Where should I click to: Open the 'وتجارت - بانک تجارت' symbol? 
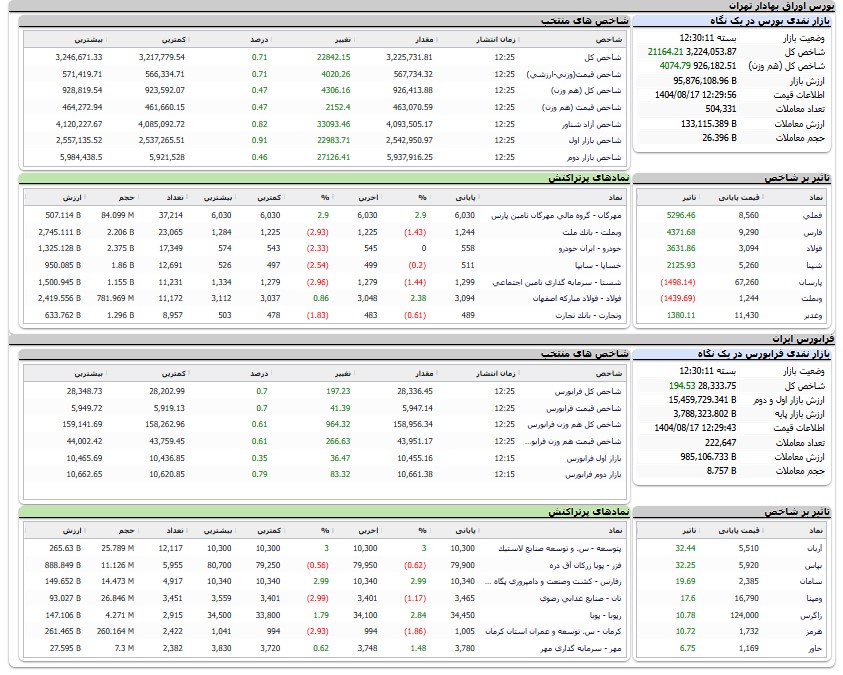(x=574, y=315)
